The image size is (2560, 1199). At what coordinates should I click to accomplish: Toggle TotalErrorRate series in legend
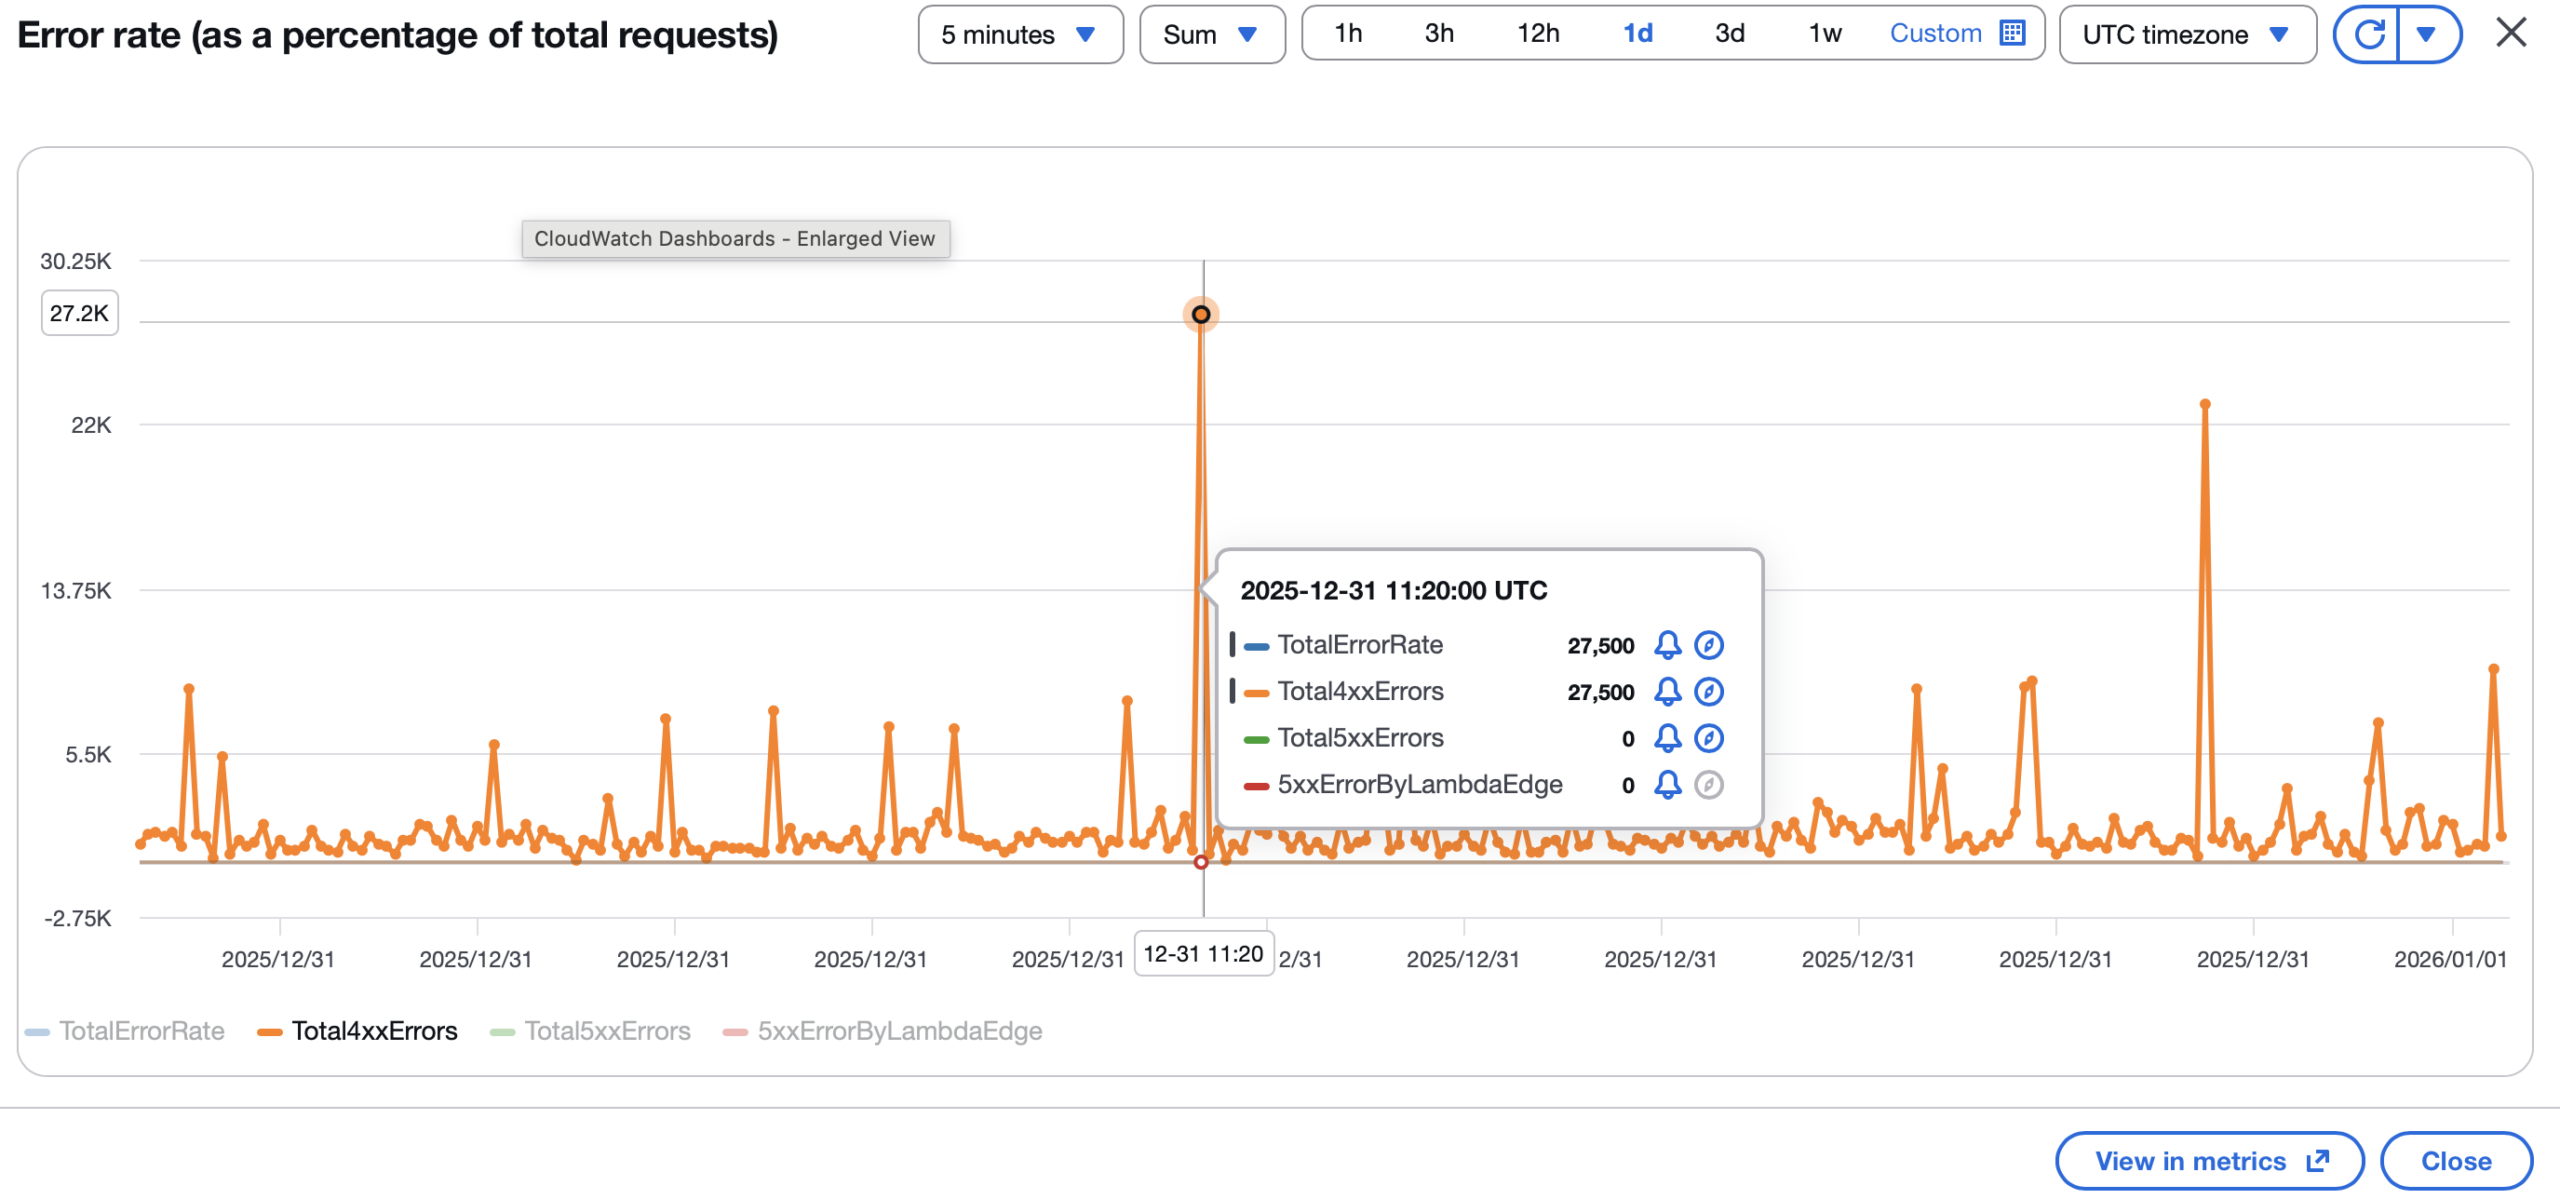point(141,1031)
